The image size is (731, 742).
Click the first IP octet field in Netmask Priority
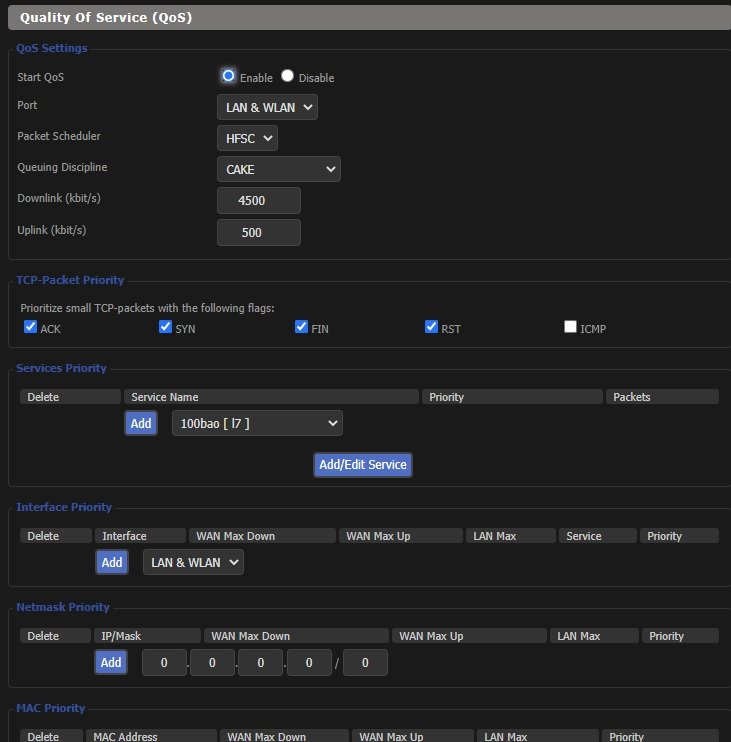click(164, 662)
